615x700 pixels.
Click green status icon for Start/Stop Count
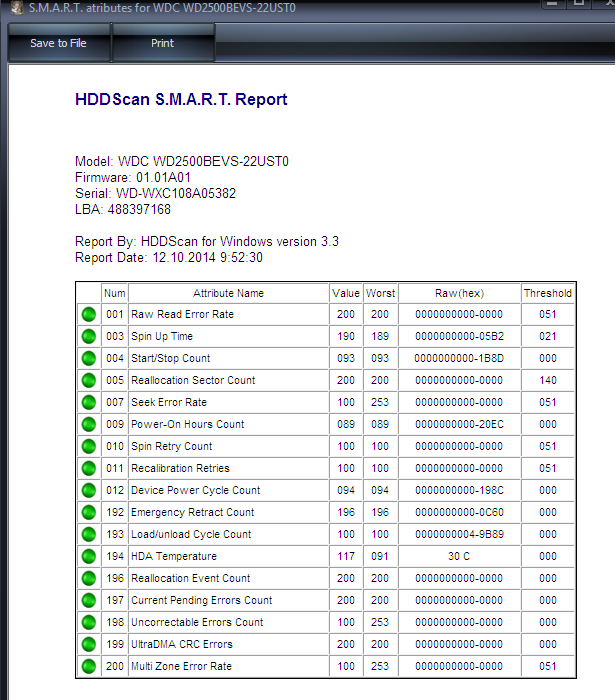[89, 358]
